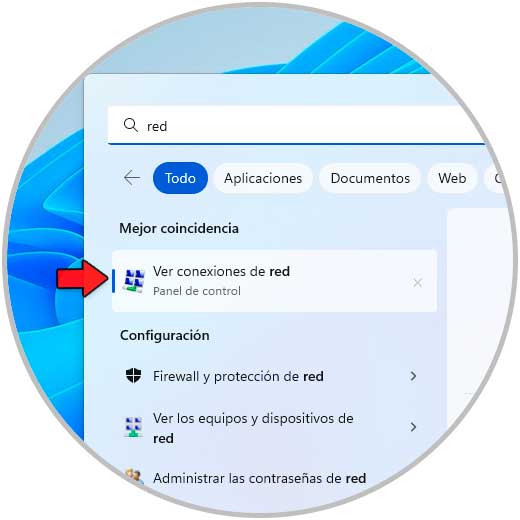Switch to the Documentos filter tab
520x520 pixels.
[370, 178]
